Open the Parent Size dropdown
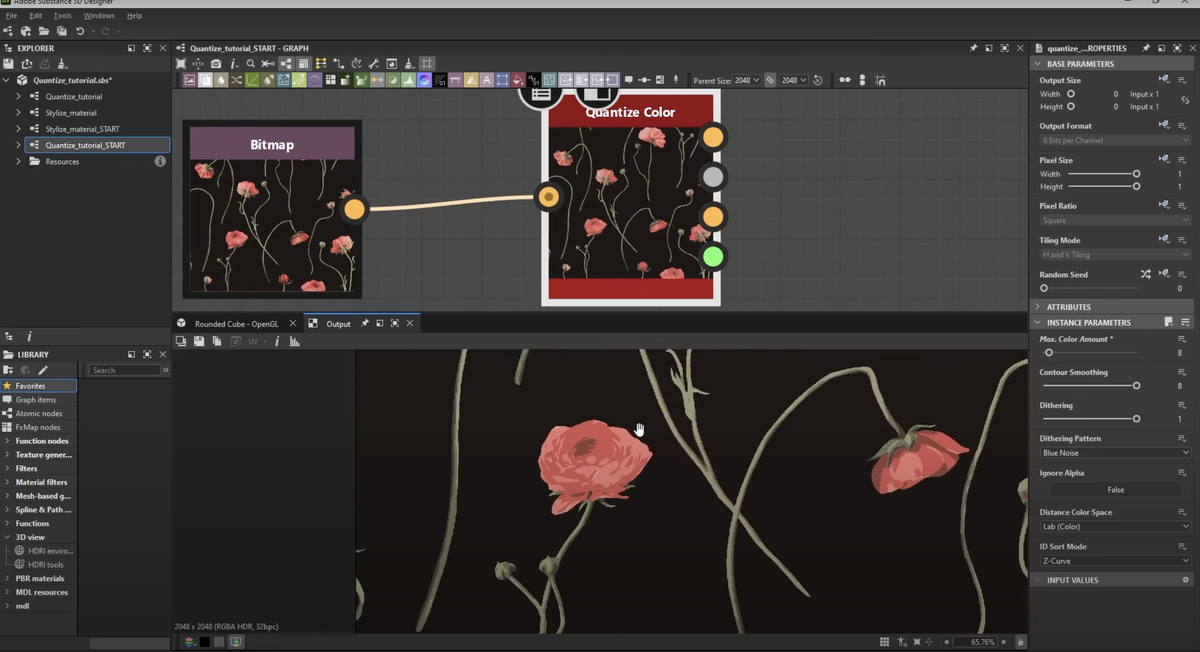This screenshot has width=1200, height=652. (746, 80)
